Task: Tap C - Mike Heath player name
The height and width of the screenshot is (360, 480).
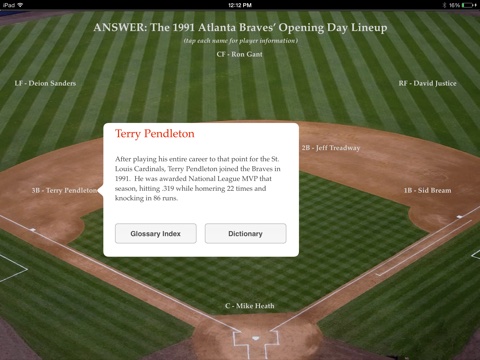Action: [x=249, y=306]
